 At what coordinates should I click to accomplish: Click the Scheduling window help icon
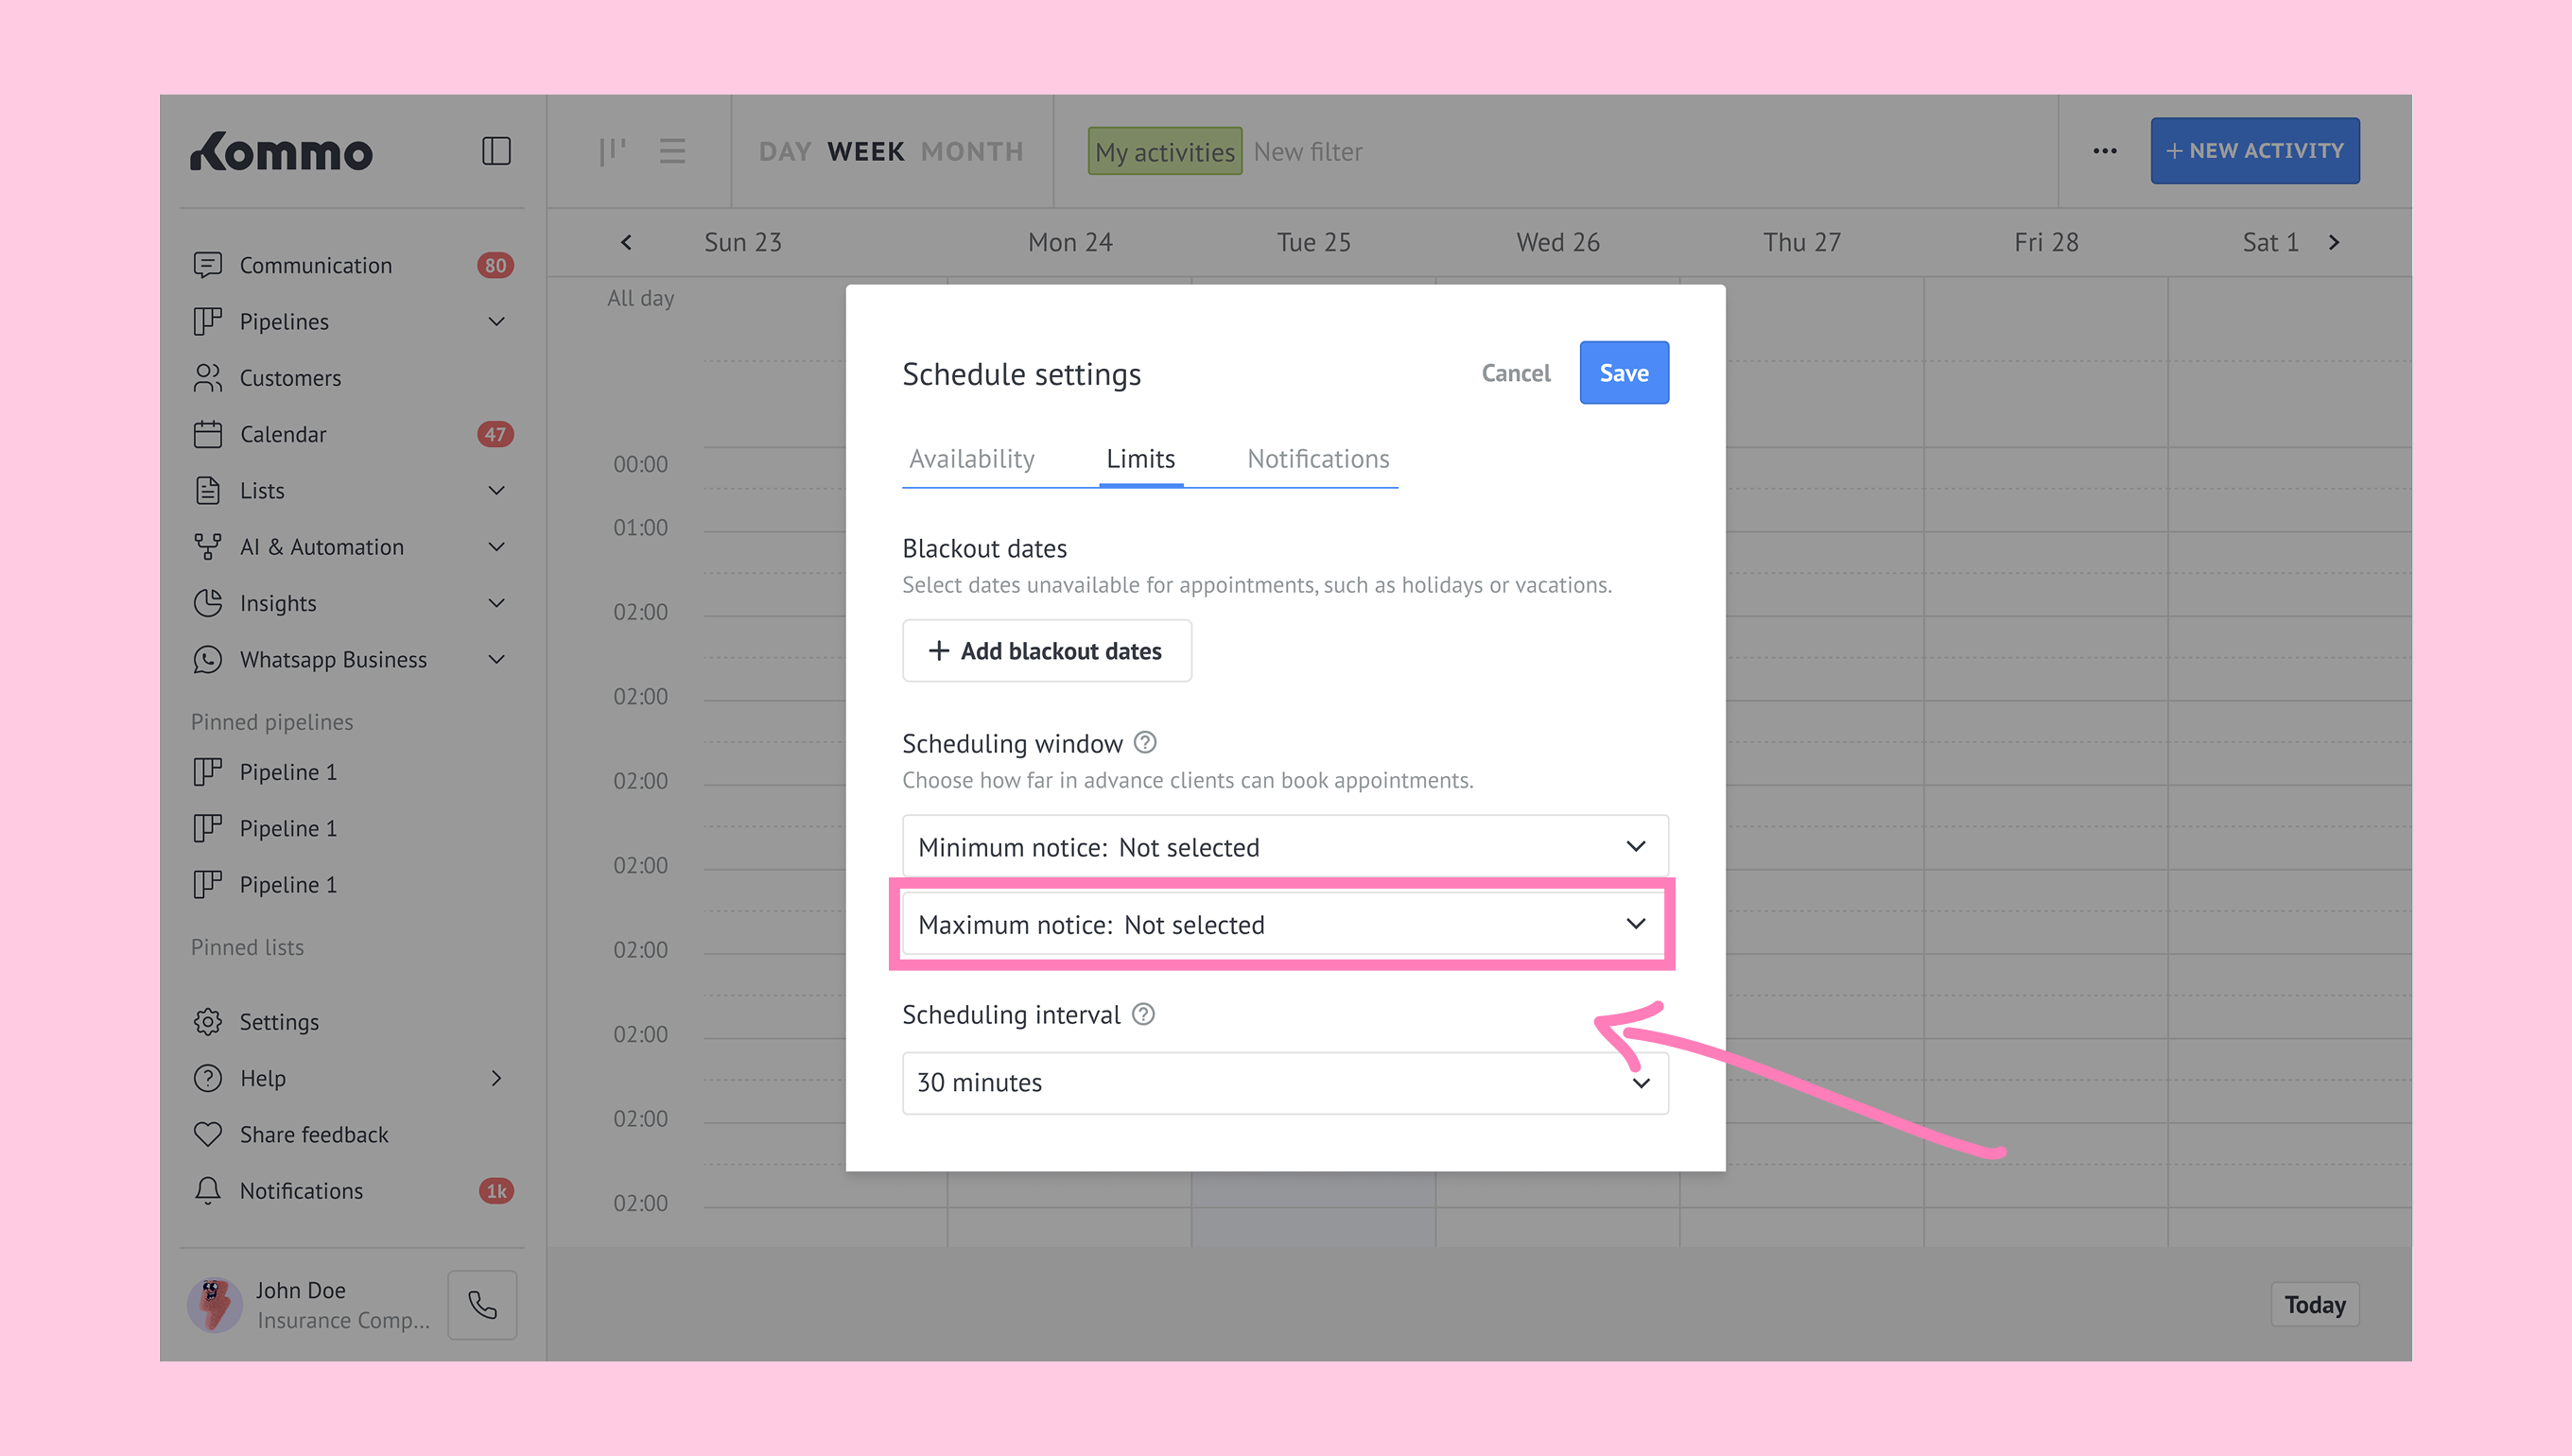click(1145, 743)
